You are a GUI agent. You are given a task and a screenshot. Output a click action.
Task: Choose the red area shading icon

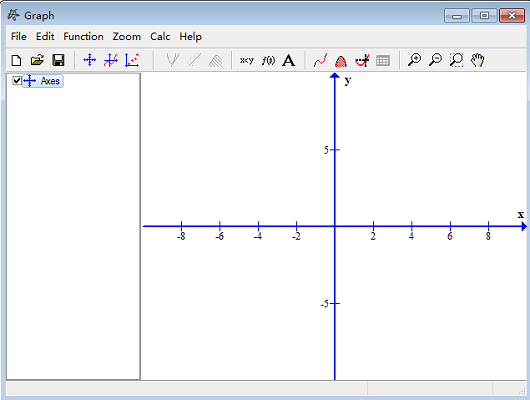(x=341, y=61)
